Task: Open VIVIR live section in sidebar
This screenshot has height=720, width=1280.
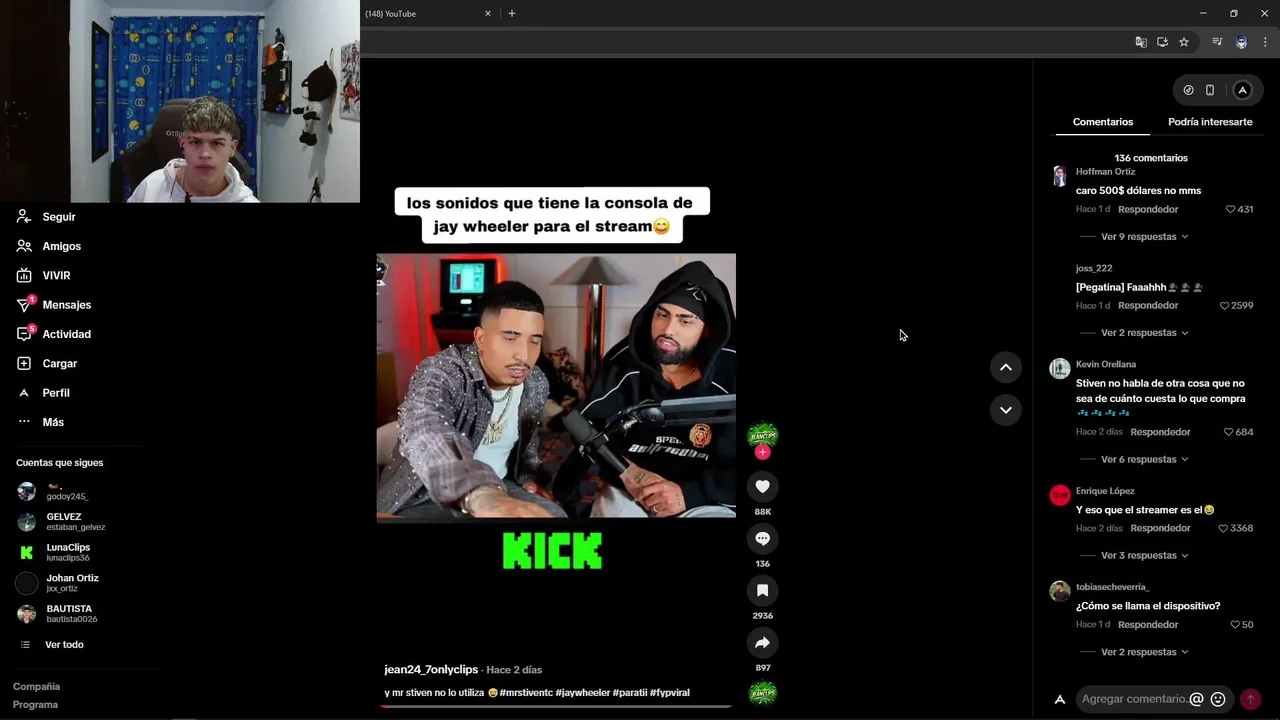Action: click(44, 275)
